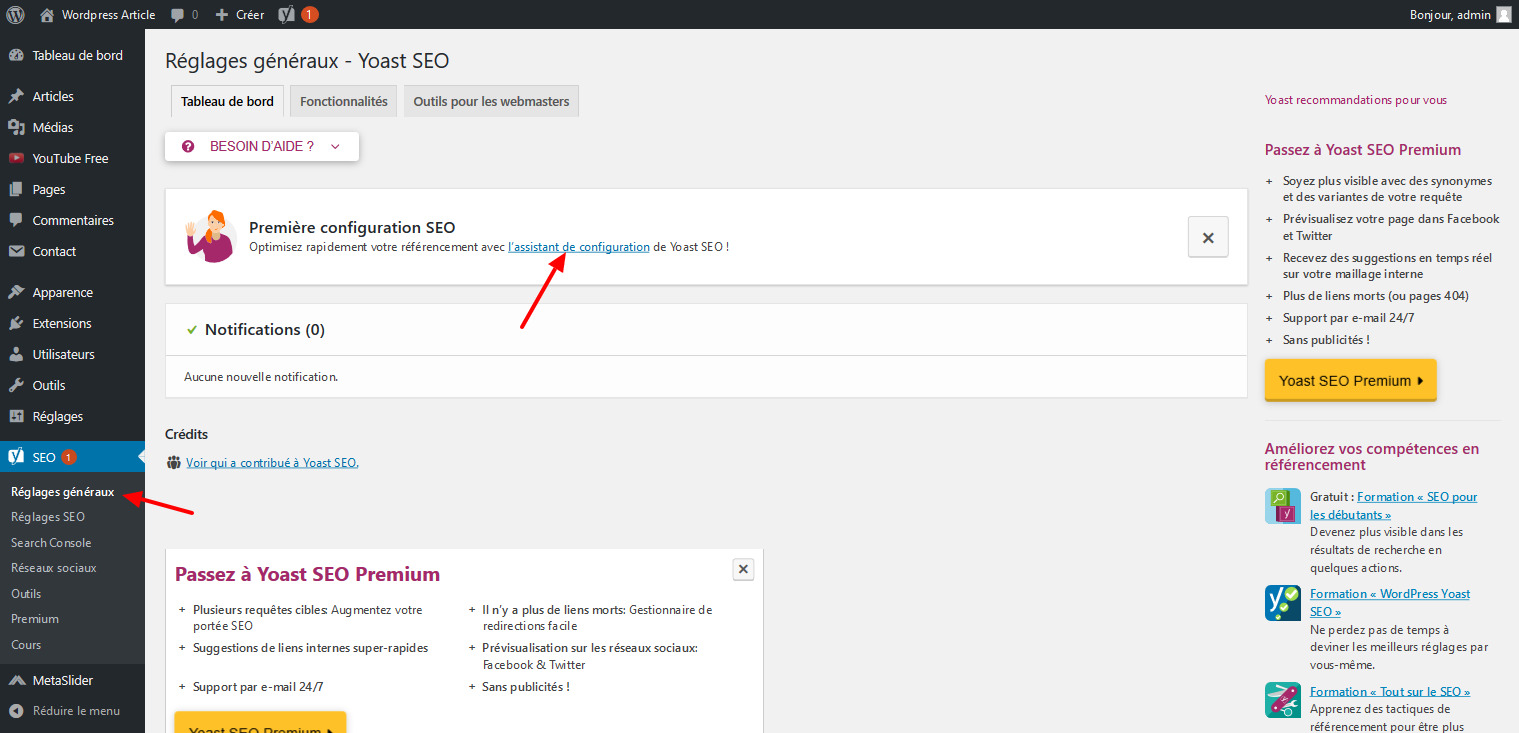
Task: Open the Wordpress Article site home link
Action: tap(97, 14)
